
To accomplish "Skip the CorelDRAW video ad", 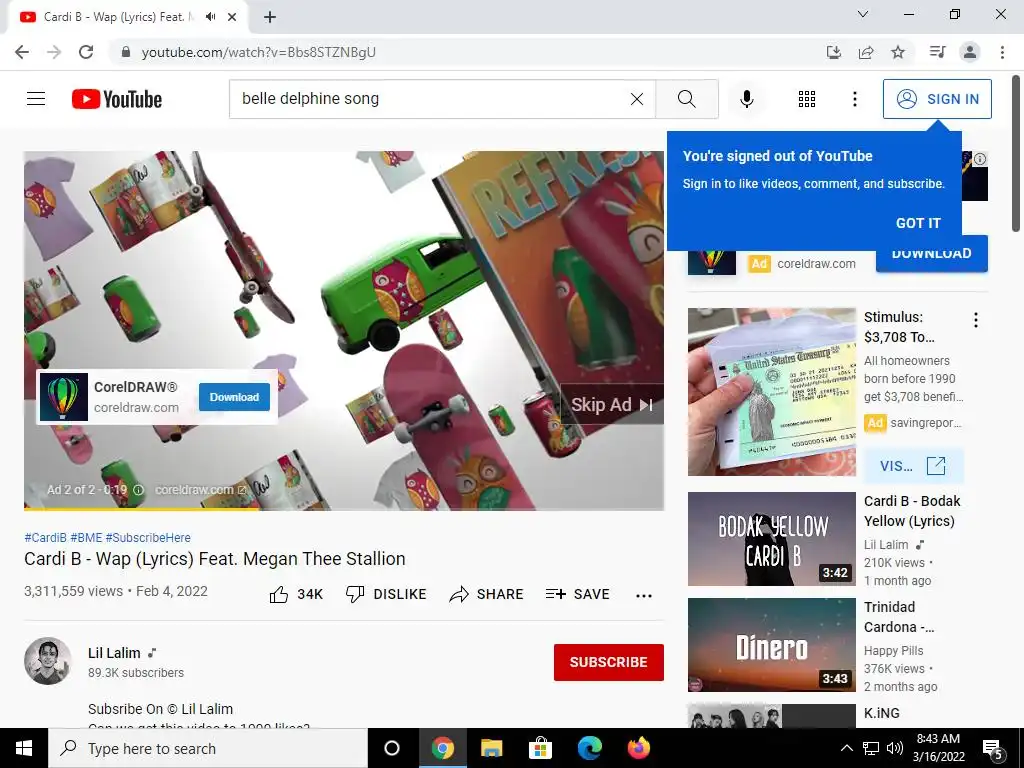I will tap(611, 404).
